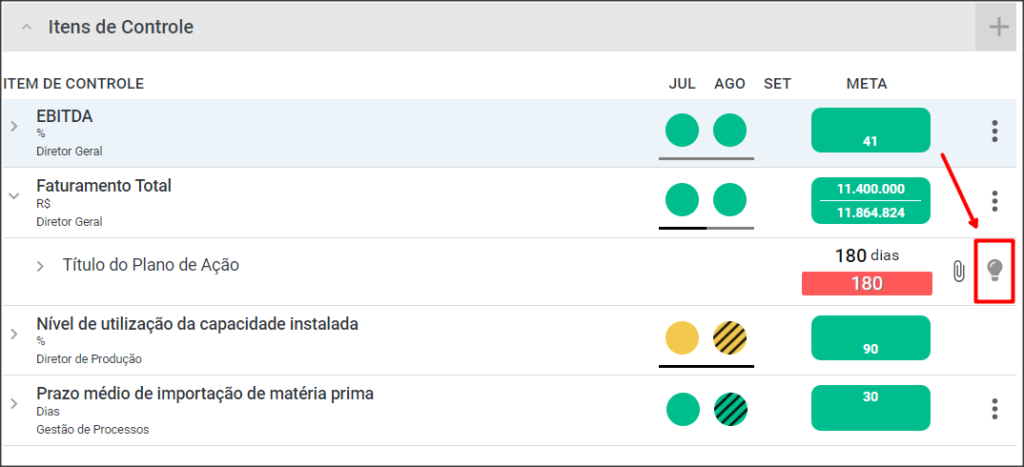This screenshot has width=1024, height=467.
Task: Click the lightbulb icon on the action plan row
Action: click(x=994, y=269)
